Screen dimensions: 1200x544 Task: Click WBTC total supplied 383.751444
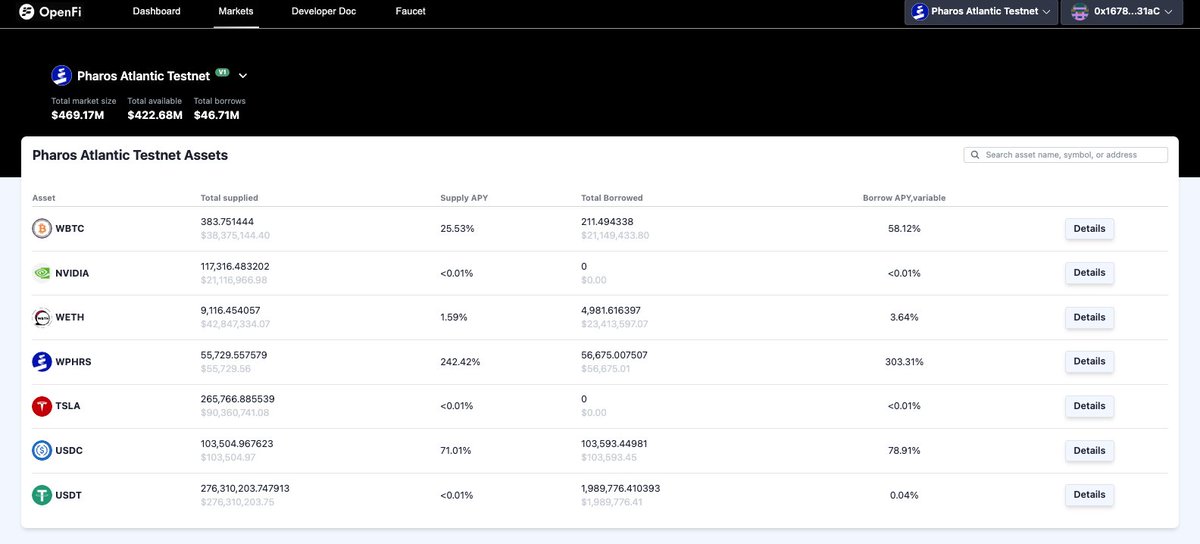[x=227, y=221]
